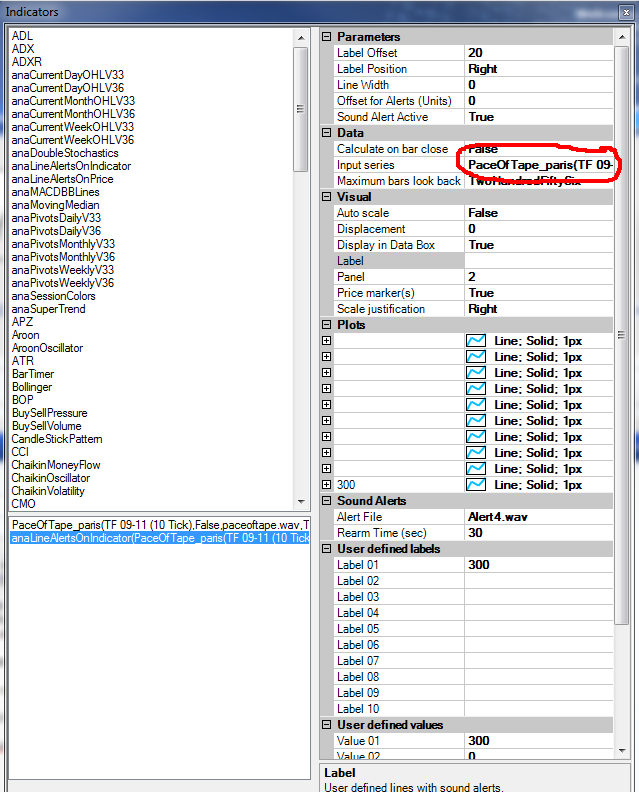Select ChaikinMoneyFlow indicator
Viewport: 639px width, 792px height.
click(56, 465)
